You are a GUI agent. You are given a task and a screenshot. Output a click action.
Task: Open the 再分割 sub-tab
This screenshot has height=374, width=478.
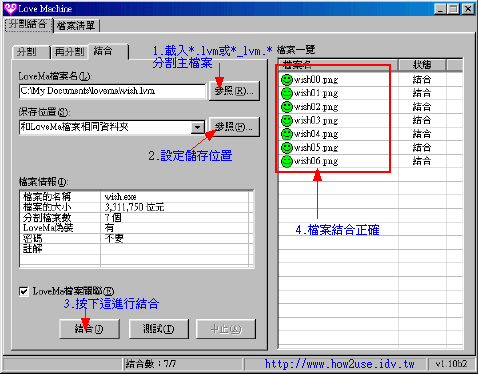pos(69,52)
